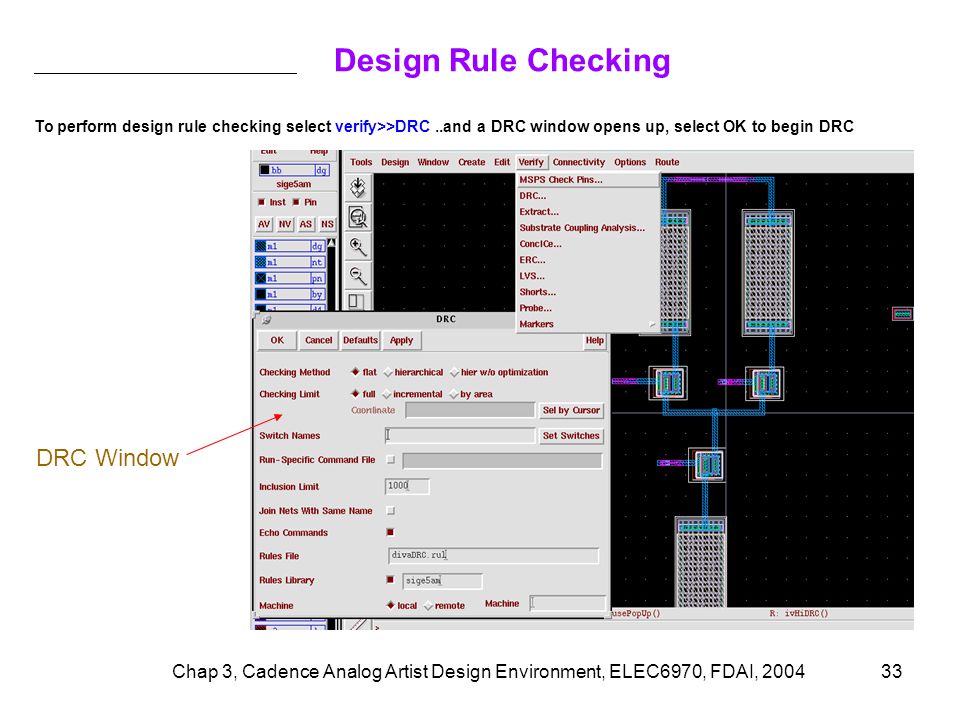Enable Run-Specific Command File checkbox
960x720 pixels.
point(391,460)
